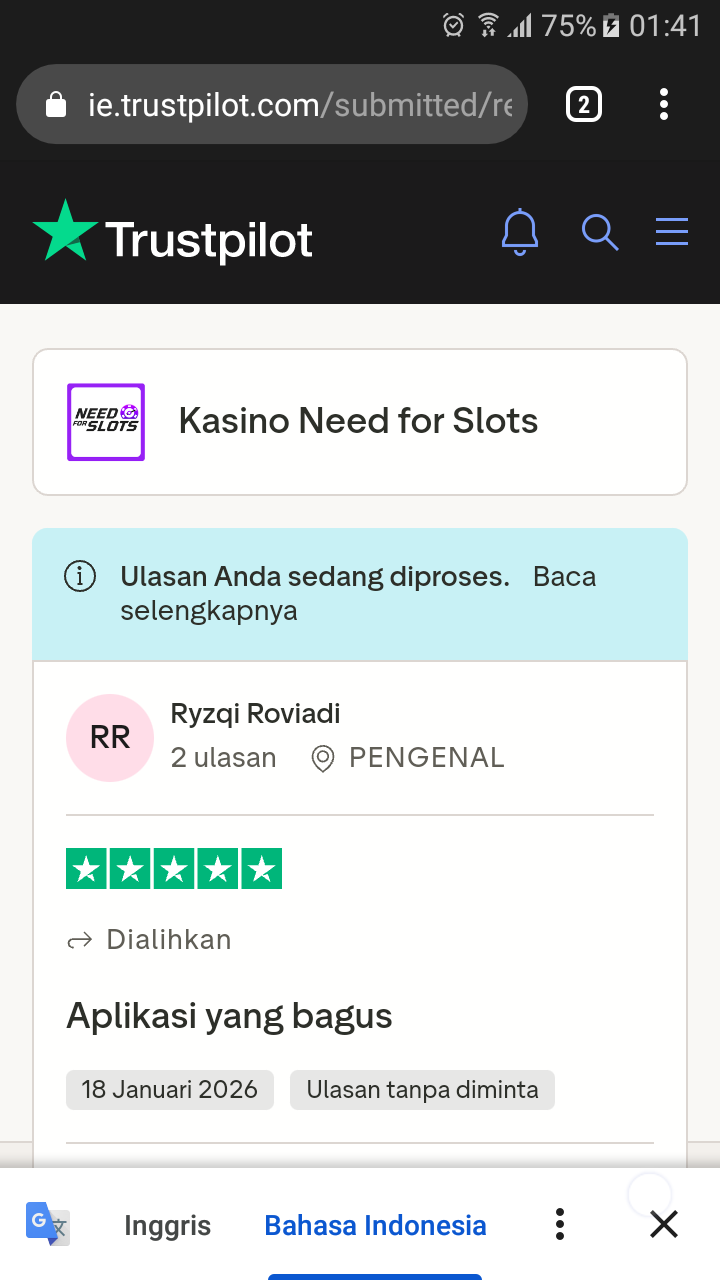The width and height of the screenshot is (720, 1280).
Task: Tap the Google Translate icon
Action: point(47,1224)
